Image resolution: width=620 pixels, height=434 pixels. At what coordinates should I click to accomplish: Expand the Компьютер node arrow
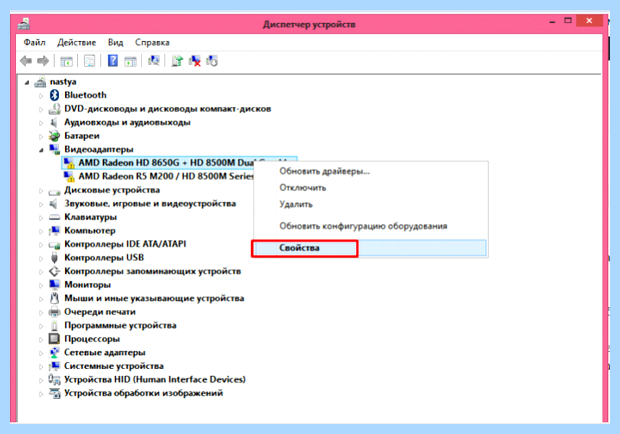pyautogui.click(x=41, y=231)
